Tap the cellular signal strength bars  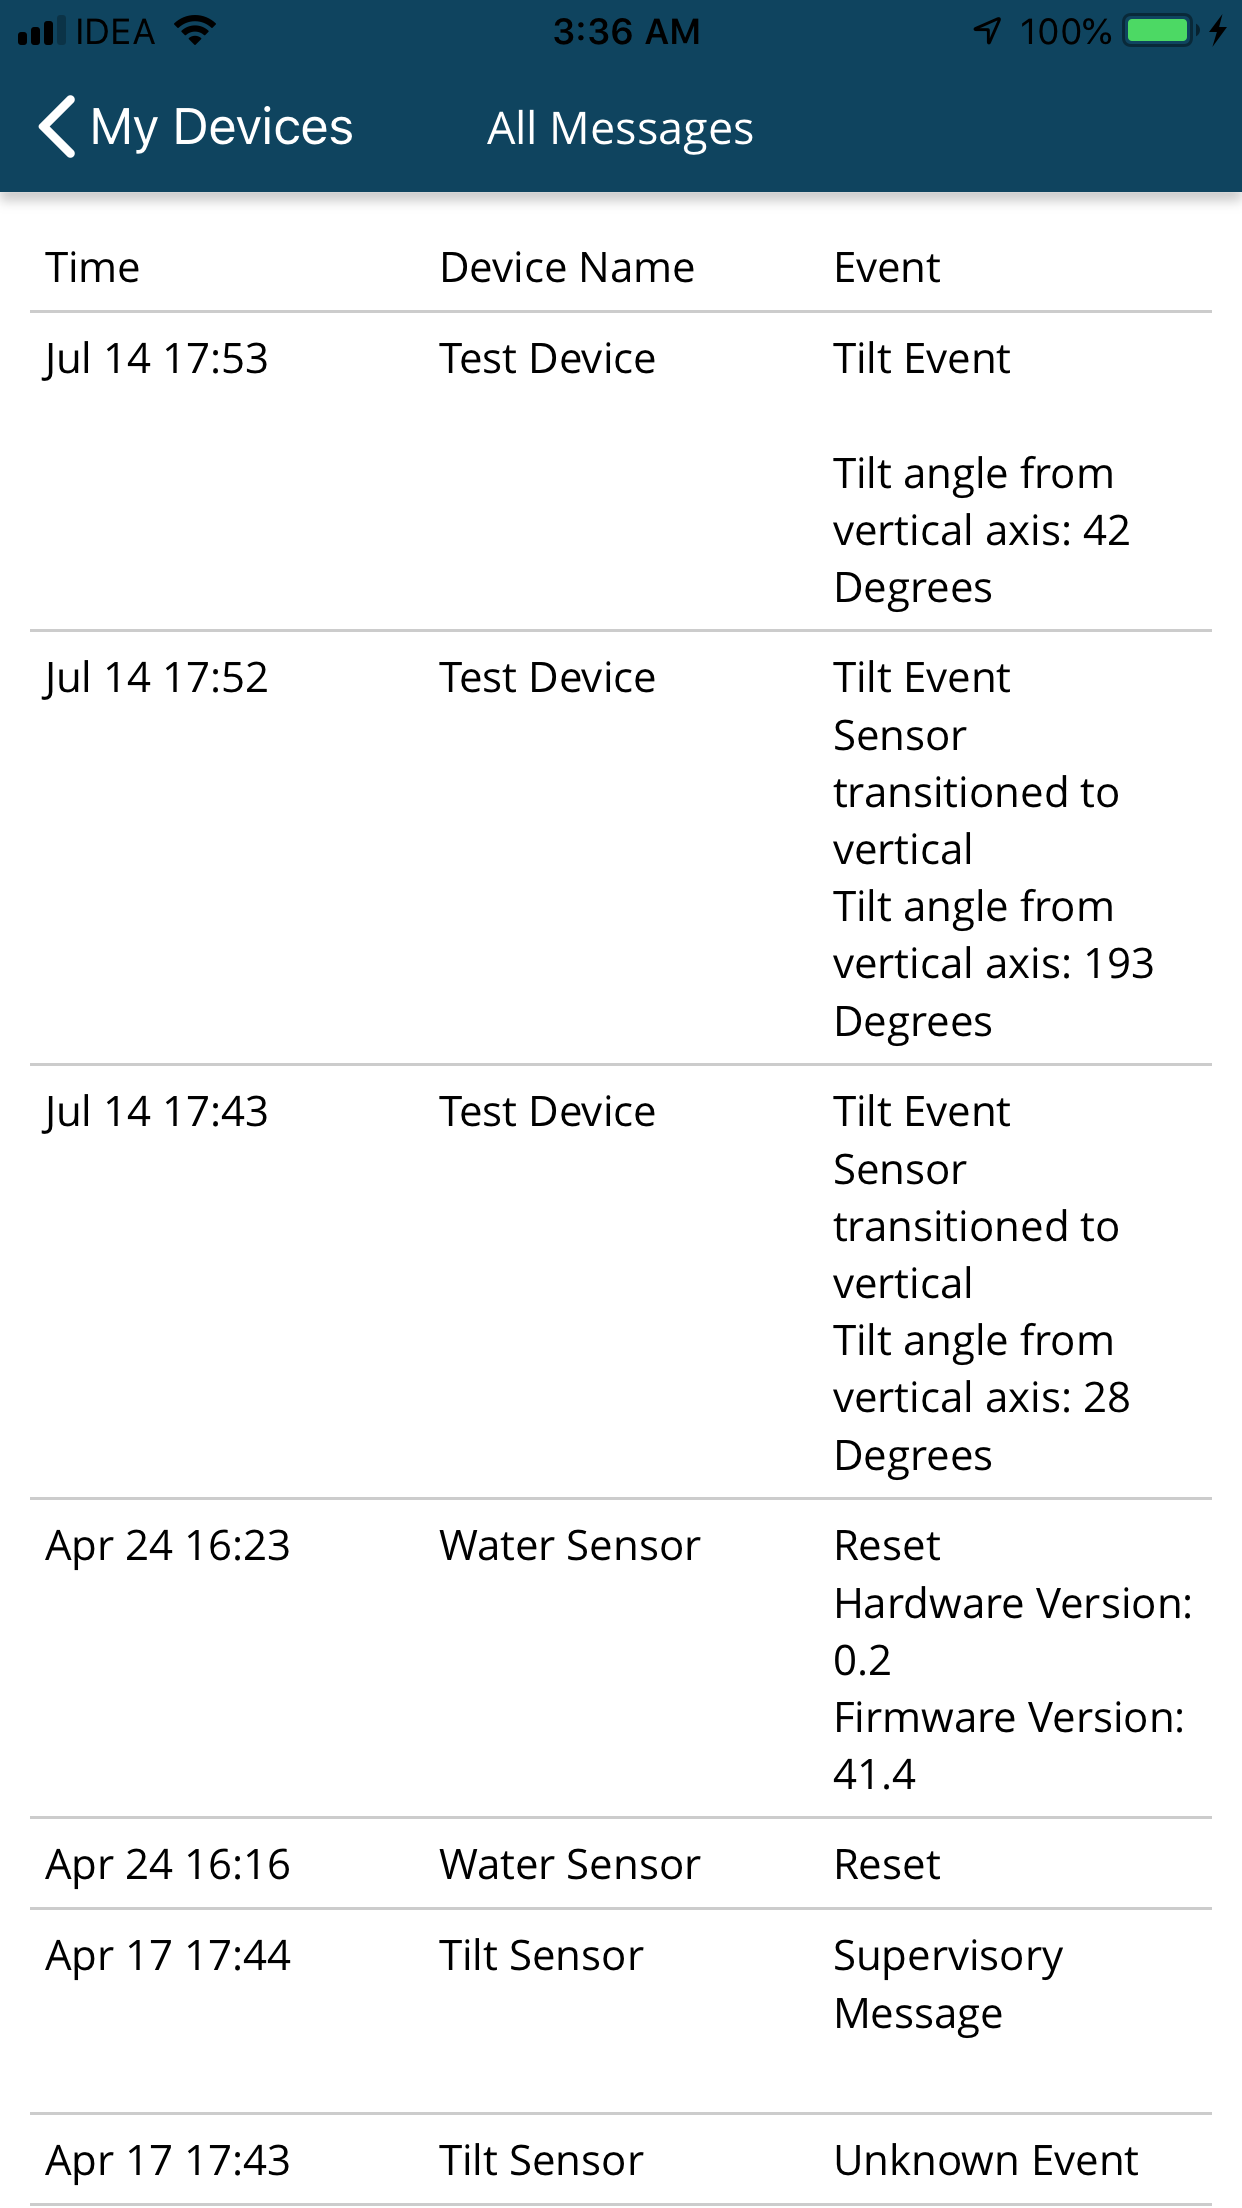point(40,30)
